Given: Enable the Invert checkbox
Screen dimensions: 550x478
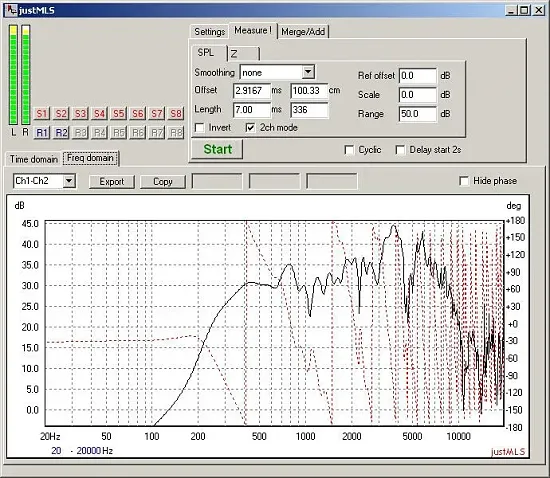Looking at the screenshot, I should click(x=200, y=128).
